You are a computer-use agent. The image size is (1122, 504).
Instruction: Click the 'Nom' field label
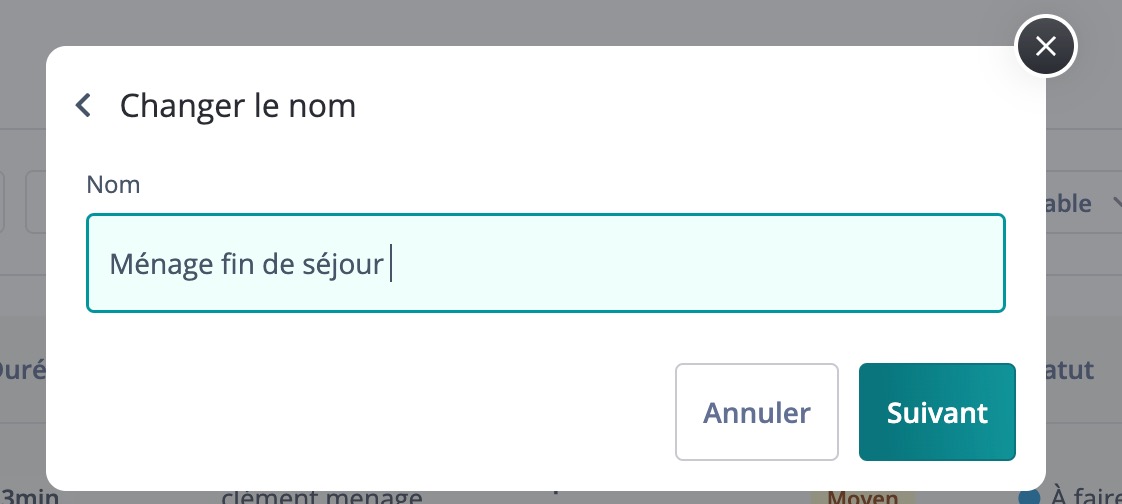click(113, 185)
